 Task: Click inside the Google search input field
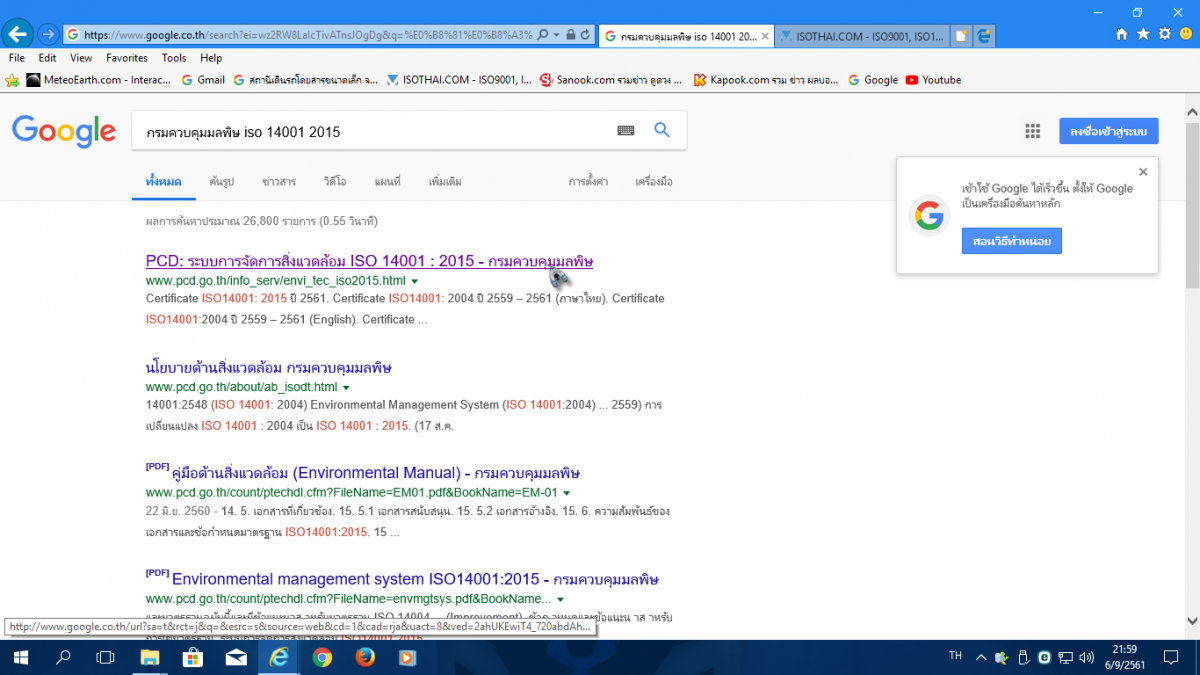pos(375,131)
